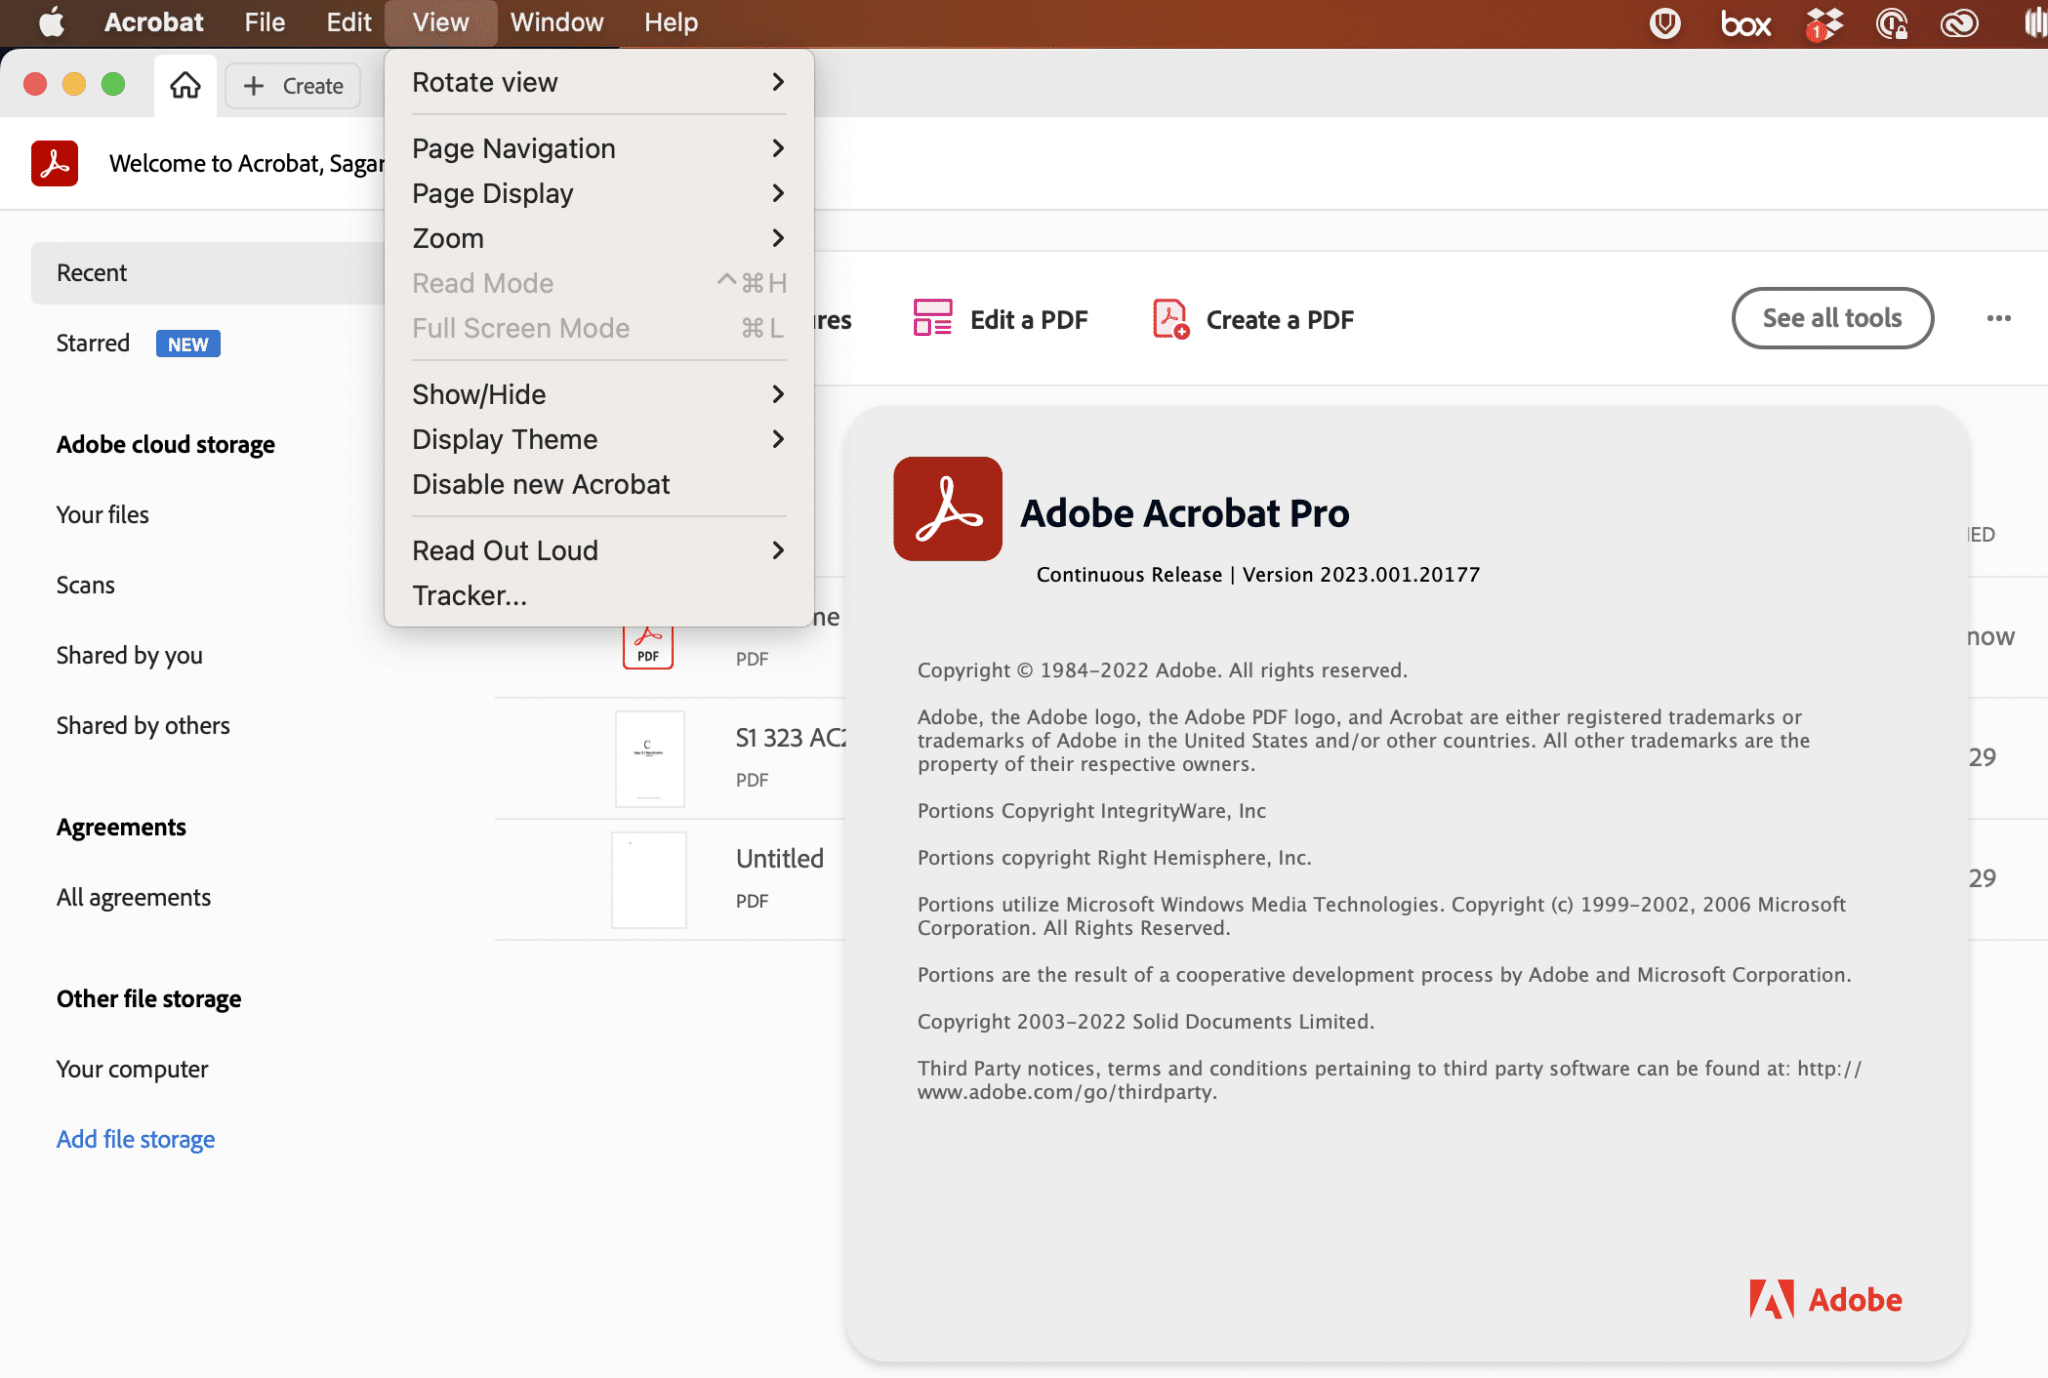Viewport: 2048px width, 1378px height.
Task: Click the Home house icon
Action: pos(185,85)
